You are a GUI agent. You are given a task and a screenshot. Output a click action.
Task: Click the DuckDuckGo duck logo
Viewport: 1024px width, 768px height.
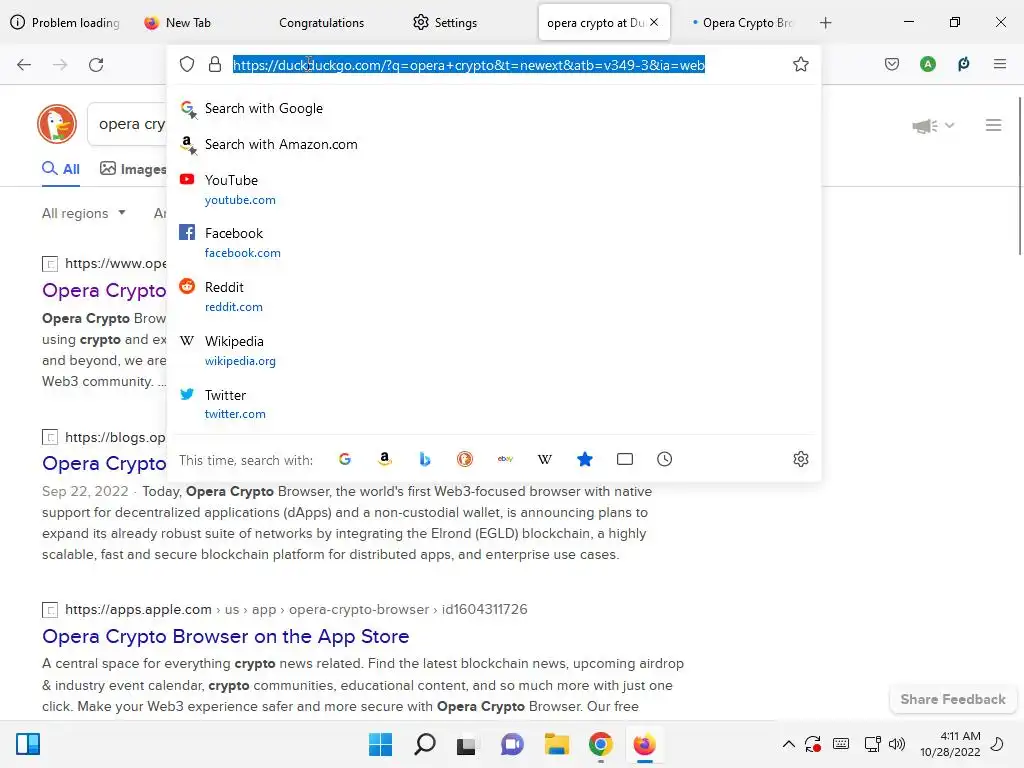[57, 124]
